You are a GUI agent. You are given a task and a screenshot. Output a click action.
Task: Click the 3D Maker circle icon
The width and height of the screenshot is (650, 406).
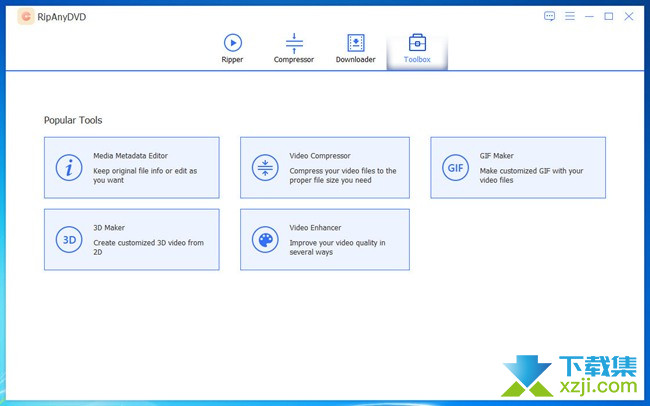[x=69, y=239]
